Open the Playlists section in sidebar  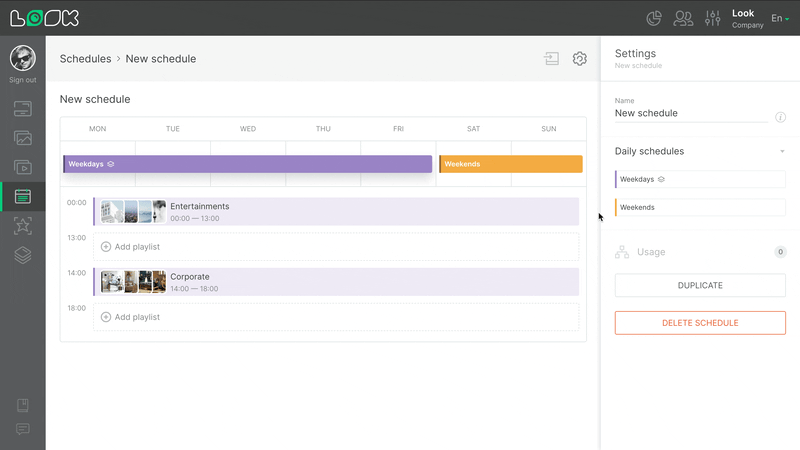23,167
